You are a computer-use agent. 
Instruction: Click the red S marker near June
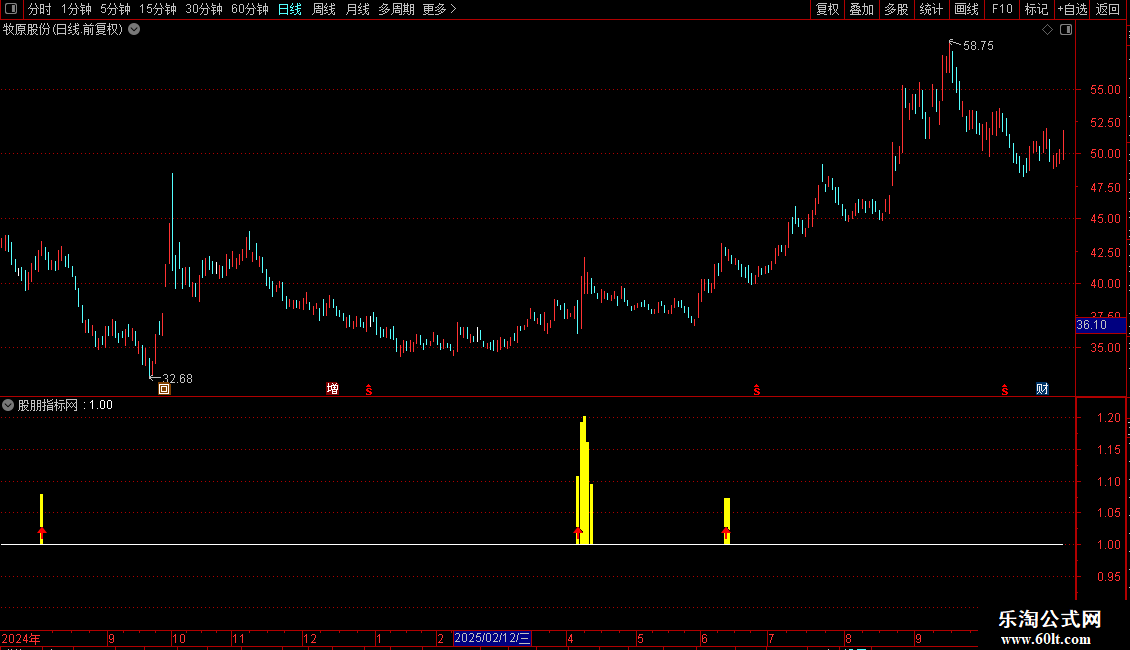(757, 390)
